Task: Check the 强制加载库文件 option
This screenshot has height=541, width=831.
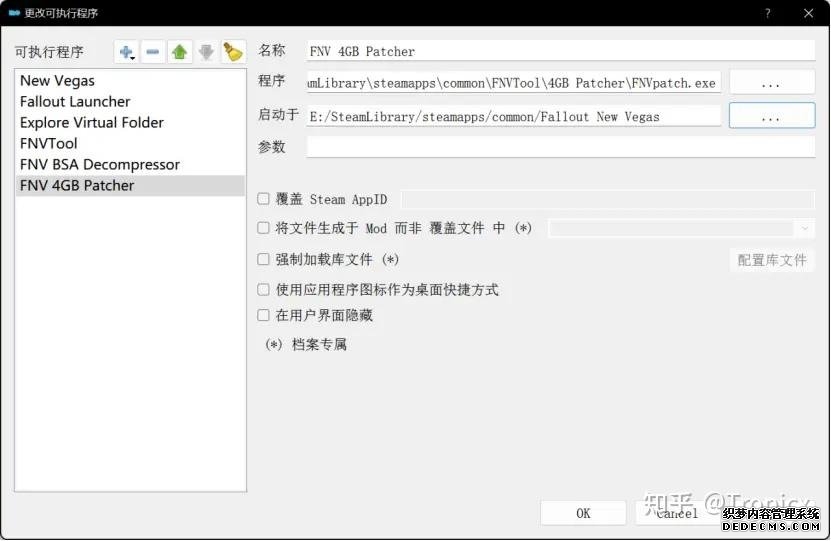Action: (264, 259)
